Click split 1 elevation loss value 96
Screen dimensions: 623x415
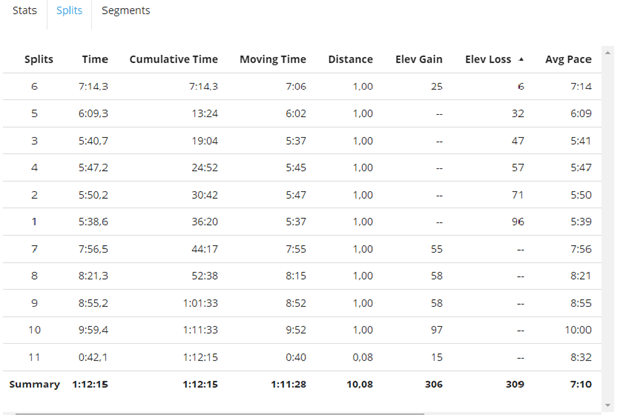coord(518,222)
